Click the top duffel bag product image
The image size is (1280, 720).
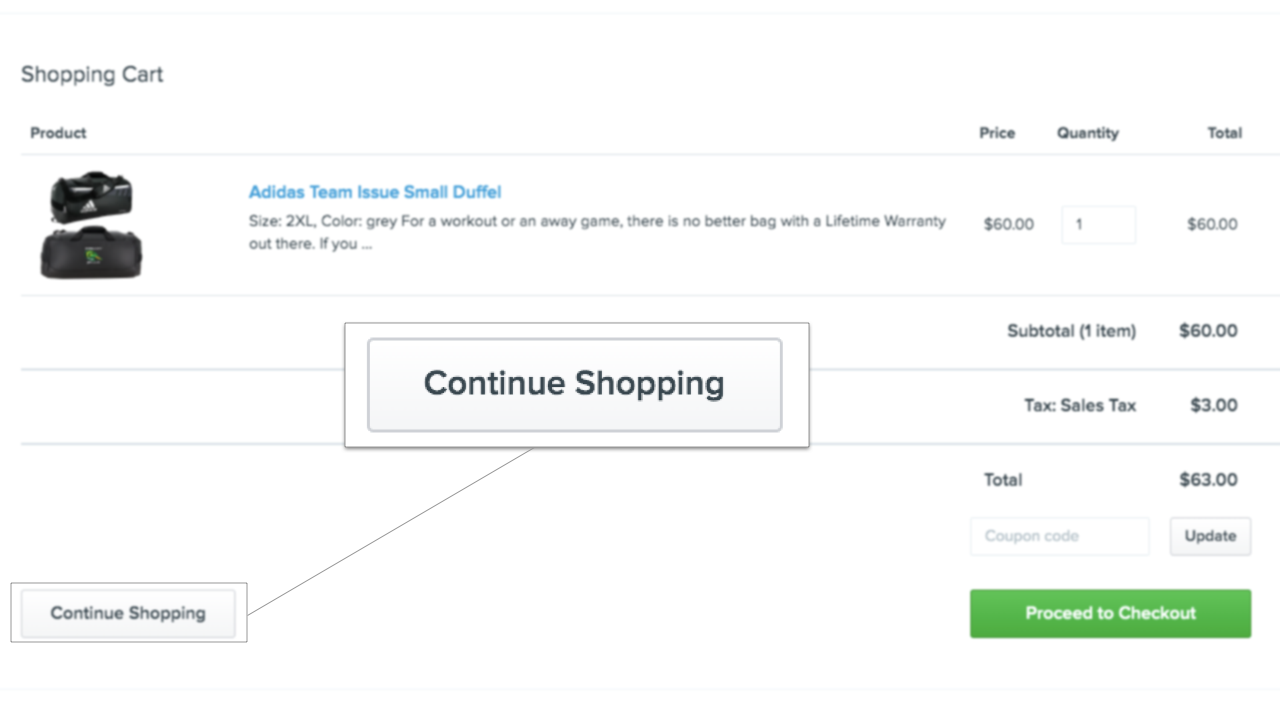[x=91, y=197]
